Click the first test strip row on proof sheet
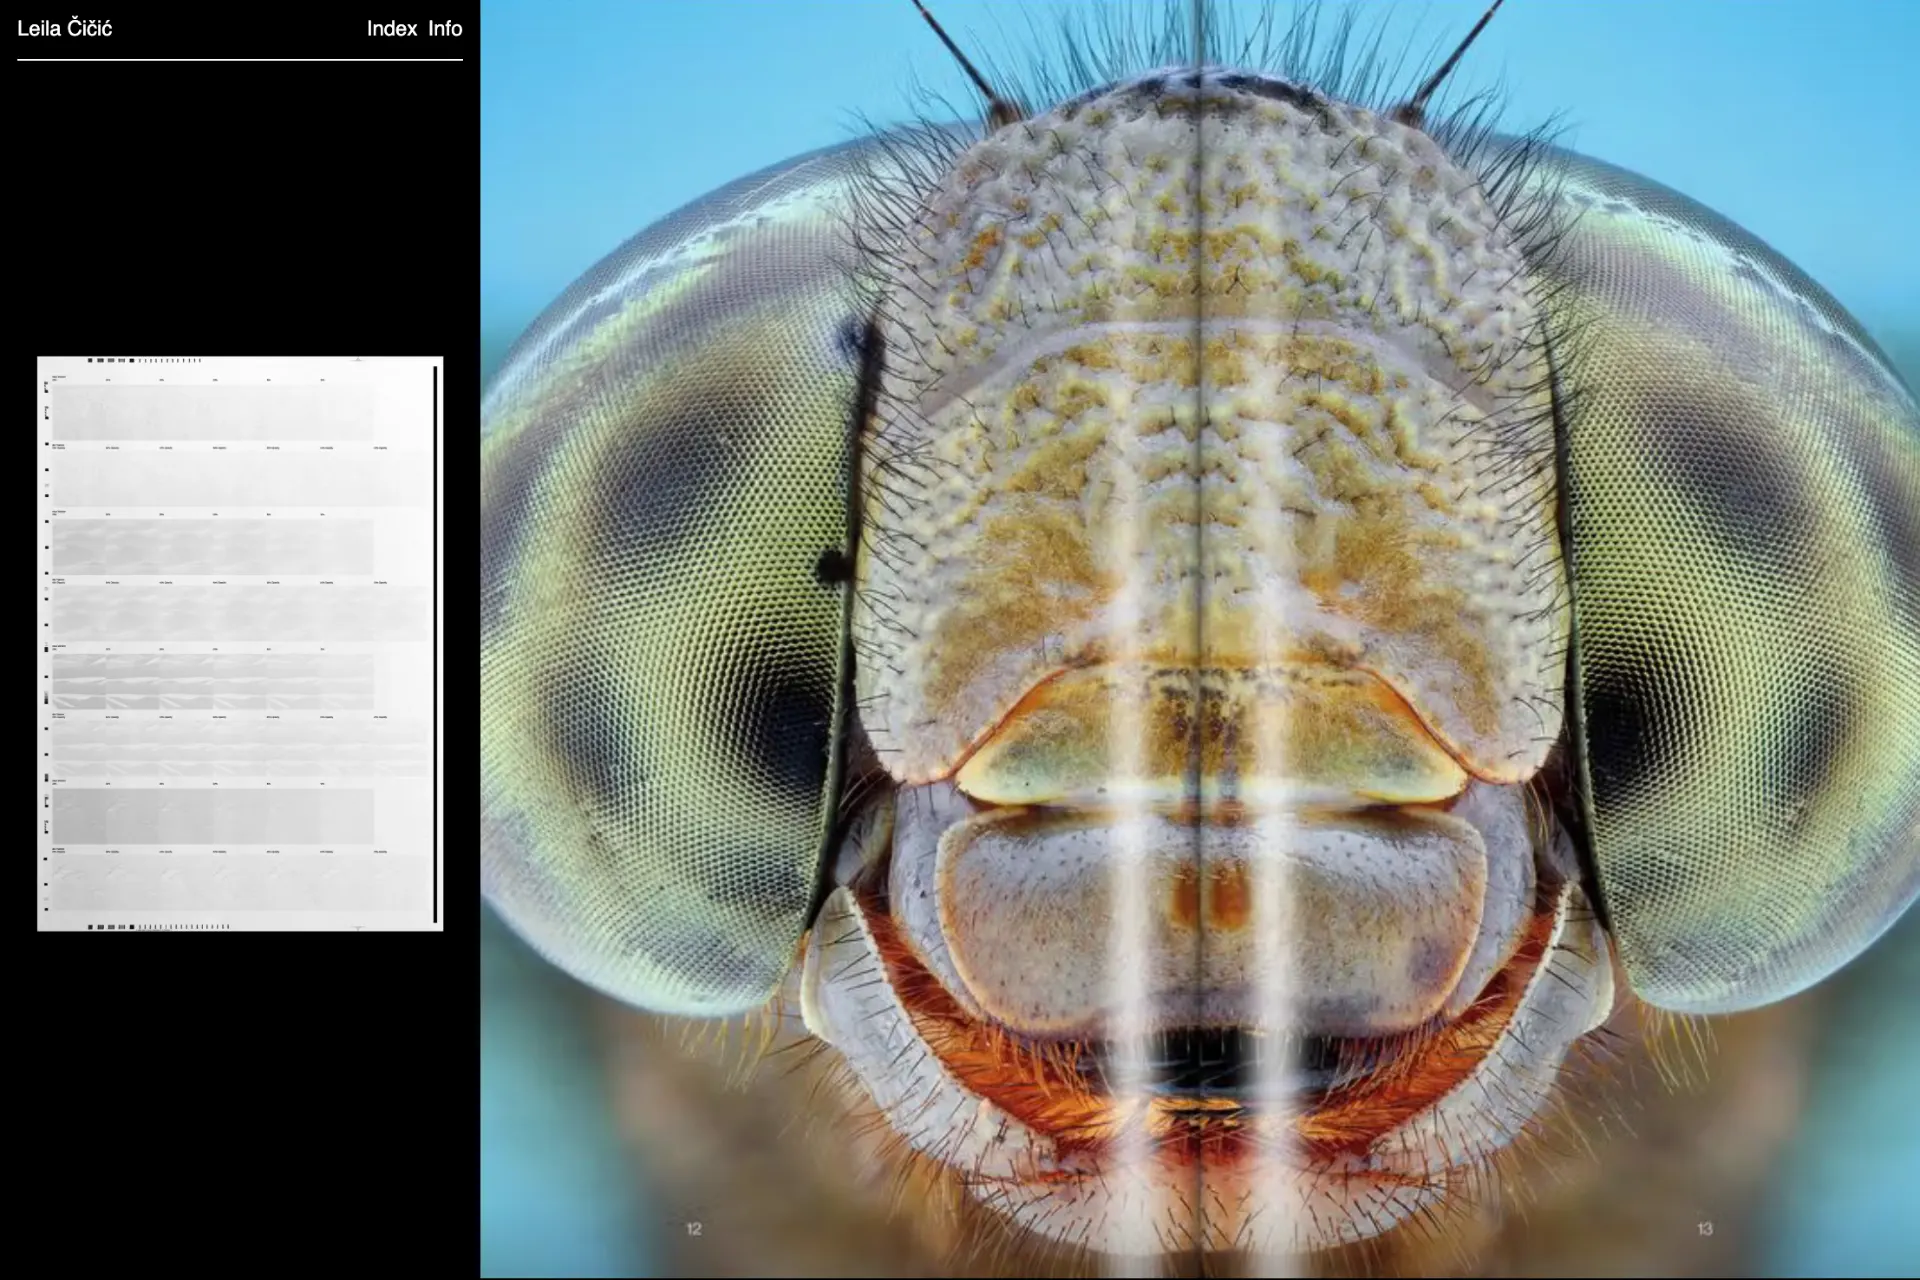This screenshot has width=1920, height=1280. (x=213, y=412)
